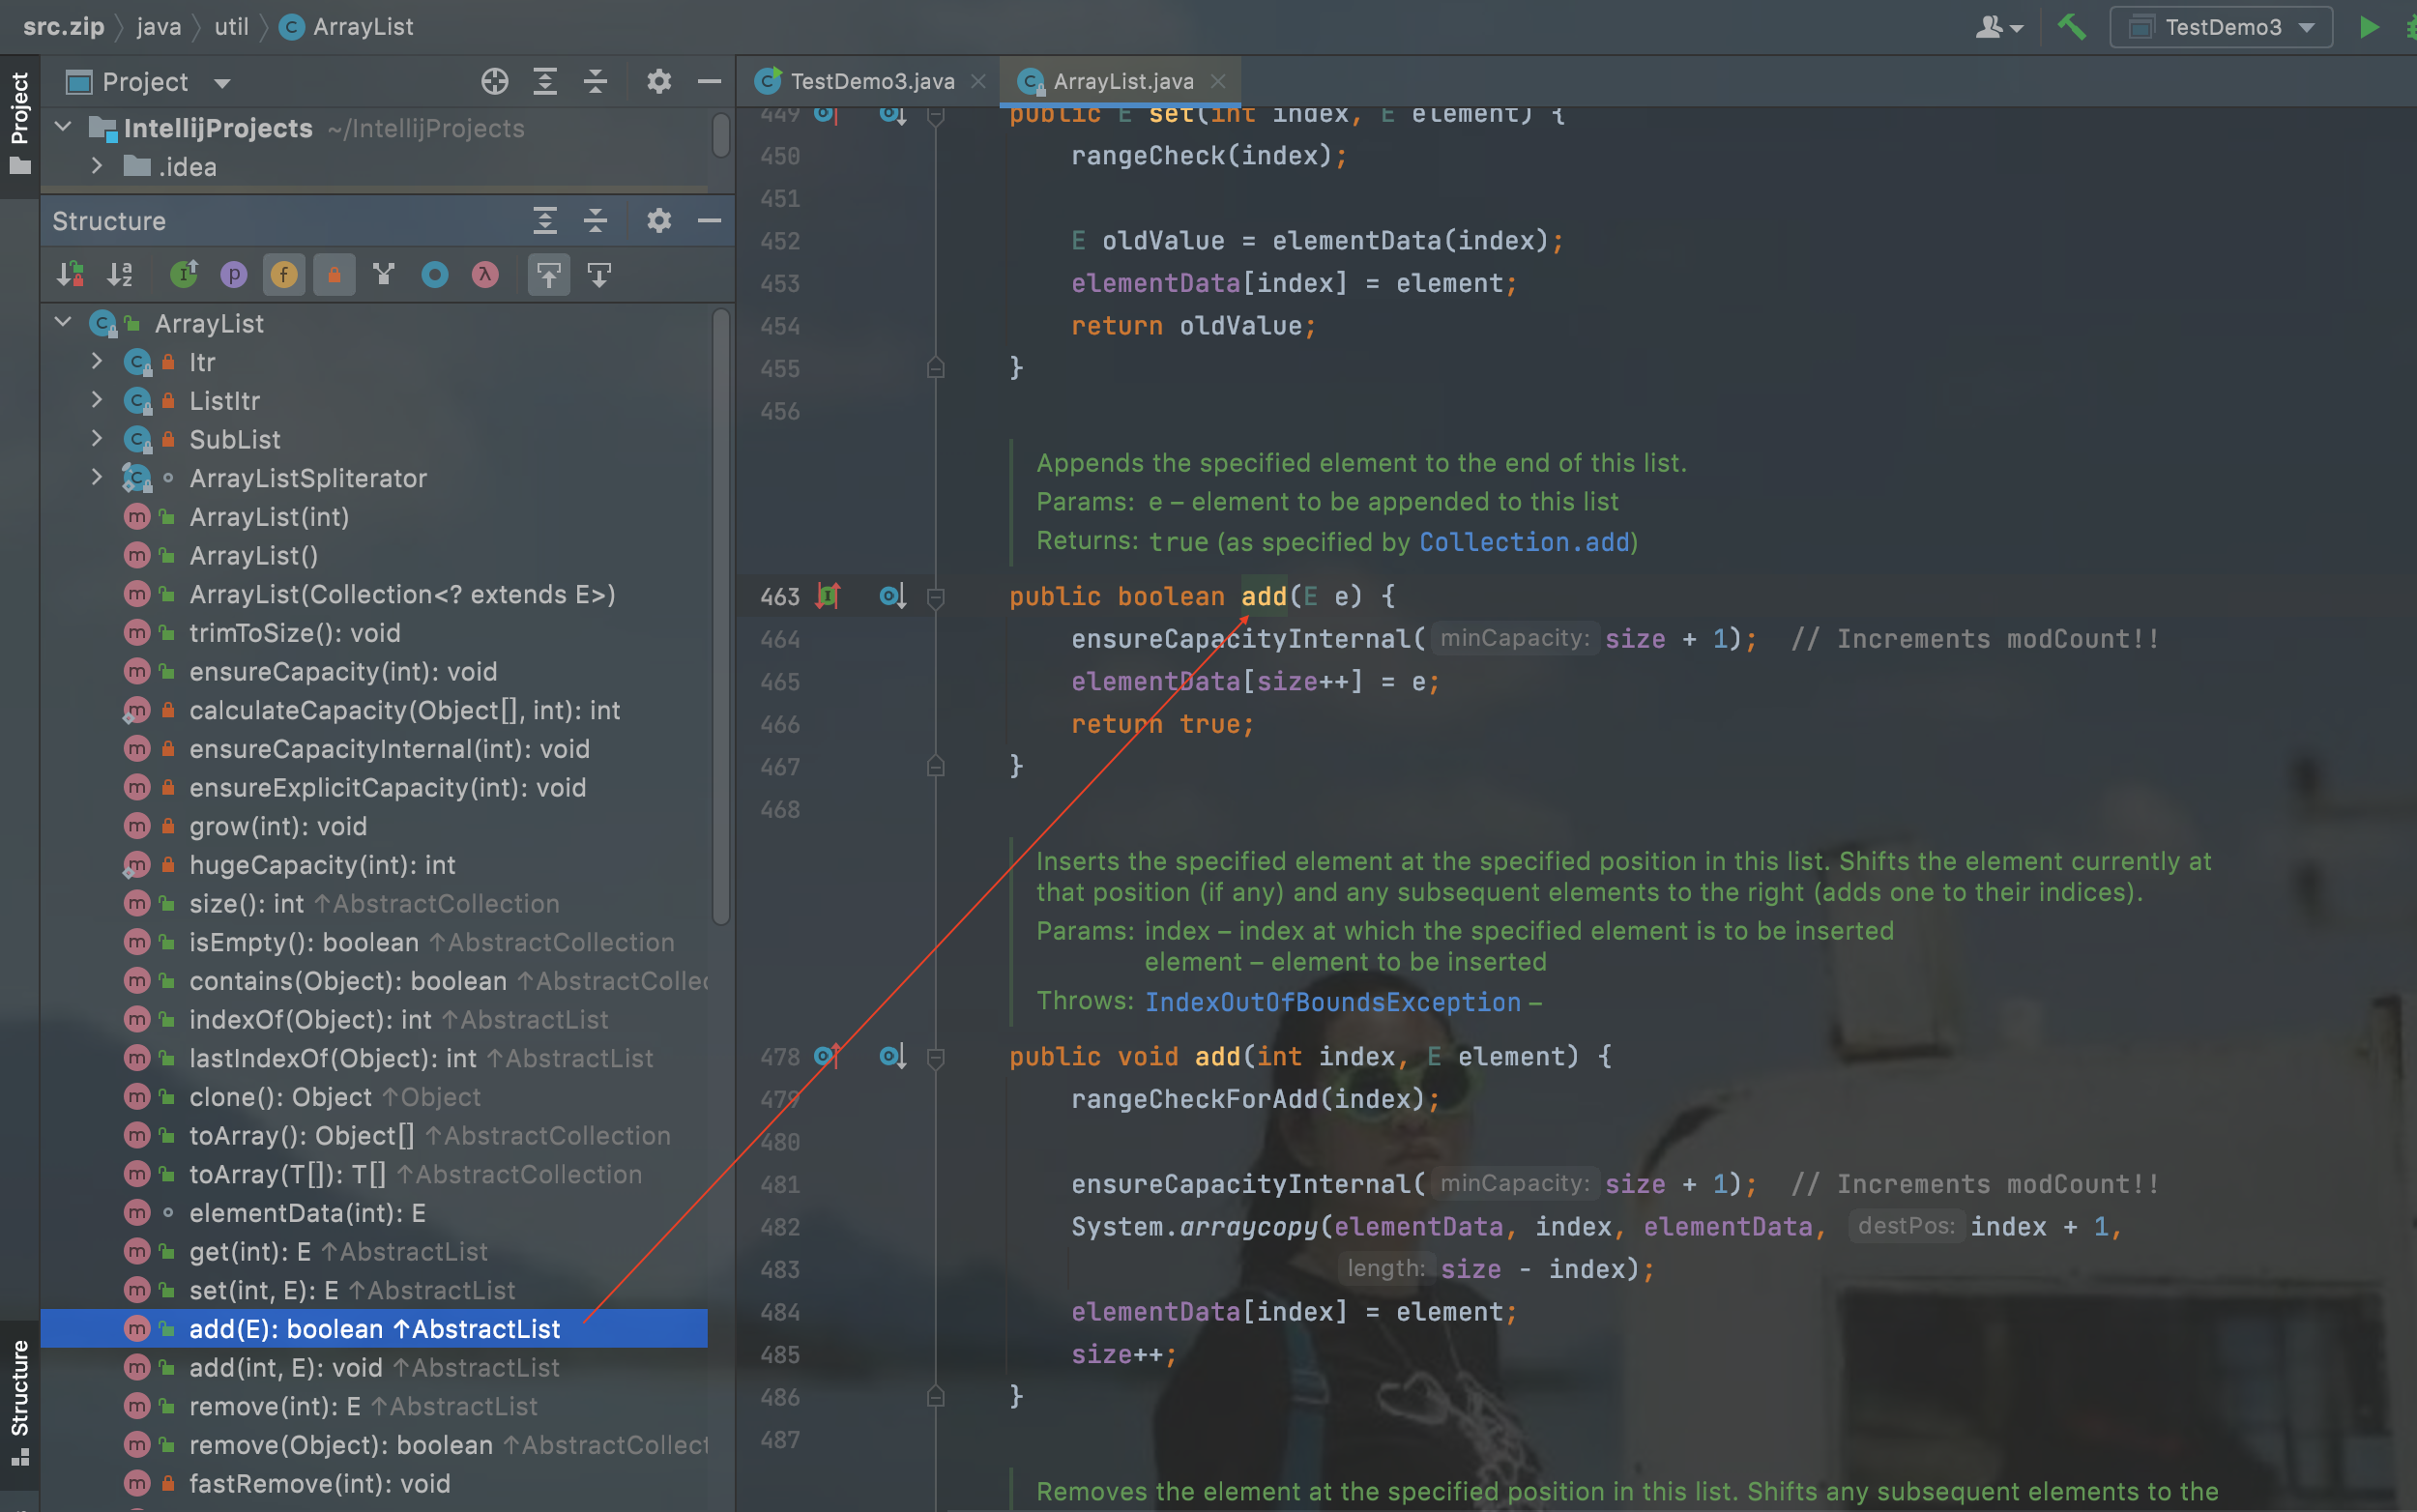Click util breadcrumb segment
2417x1512 pixels.
(x=232, y=27)
